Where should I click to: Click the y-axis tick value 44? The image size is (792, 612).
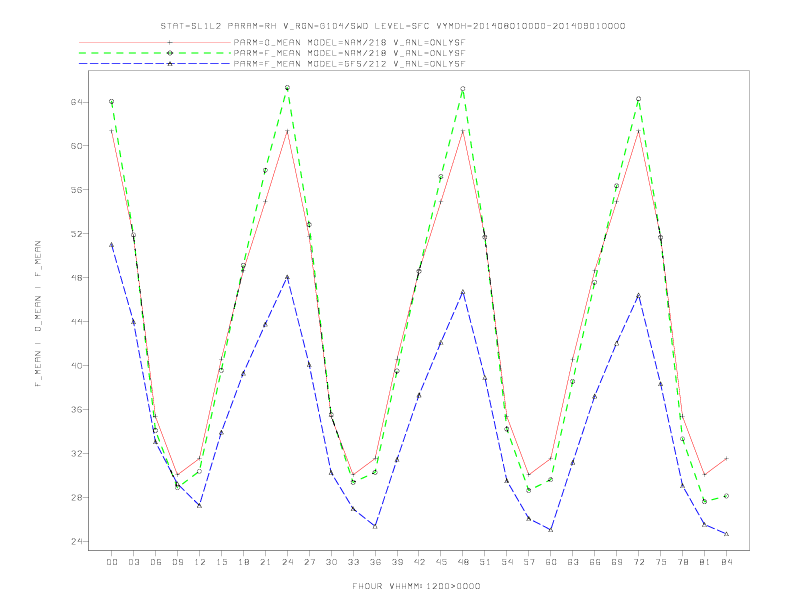point(77,322)
